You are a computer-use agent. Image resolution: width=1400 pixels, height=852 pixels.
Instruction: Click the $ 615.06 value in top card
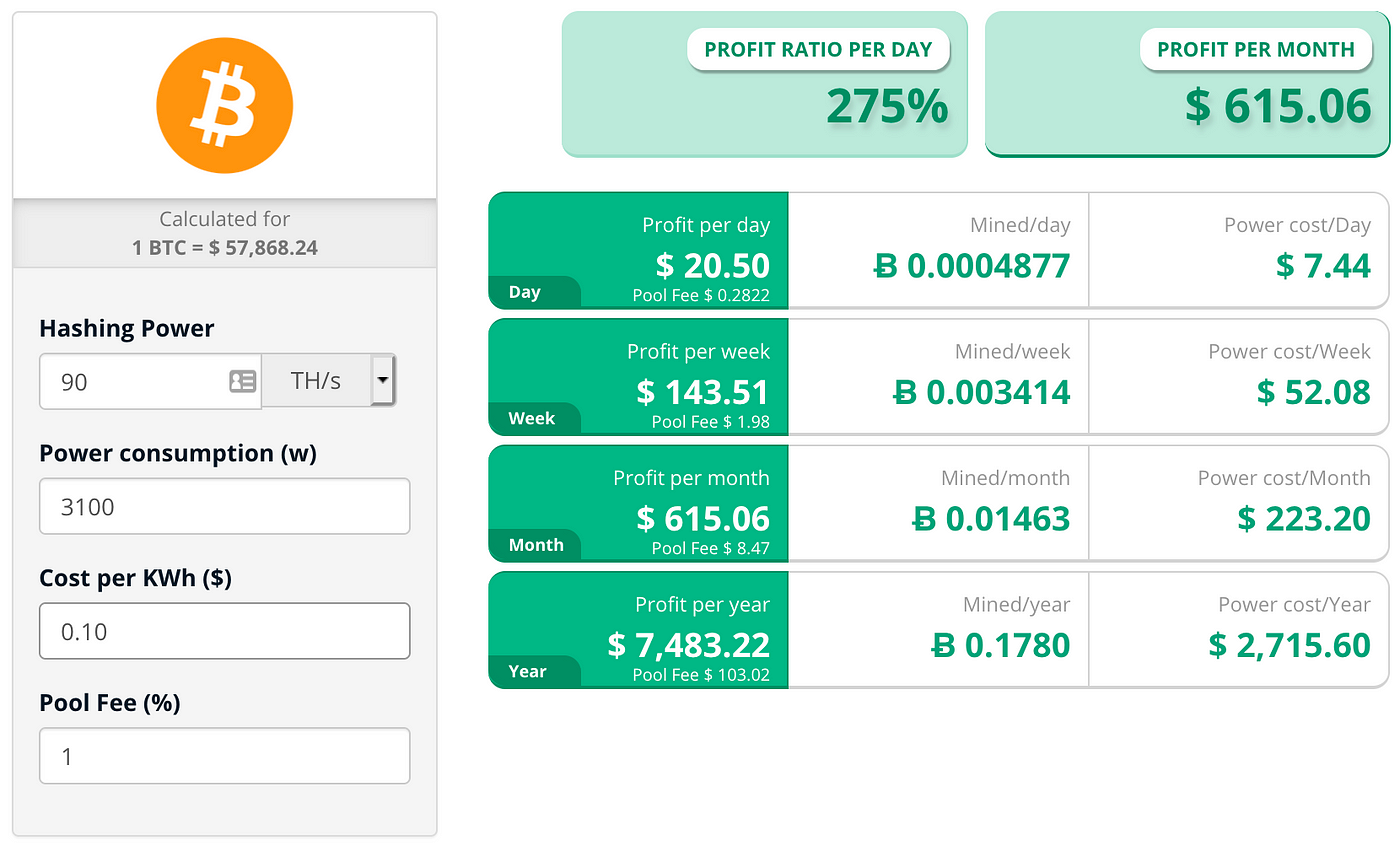coord(1278,107)
